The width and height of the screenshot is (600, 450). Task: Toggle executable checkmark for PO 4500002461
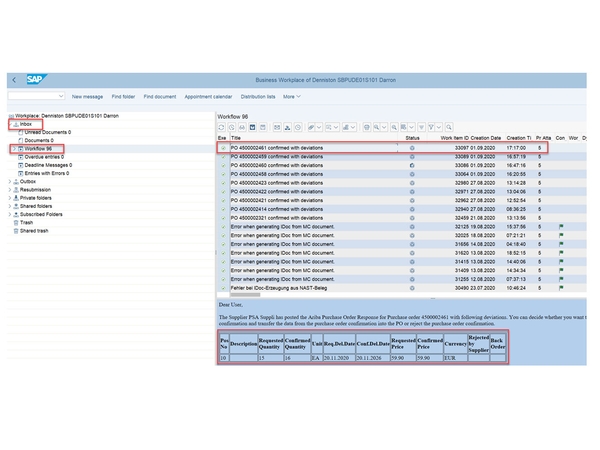coord(223,147)
